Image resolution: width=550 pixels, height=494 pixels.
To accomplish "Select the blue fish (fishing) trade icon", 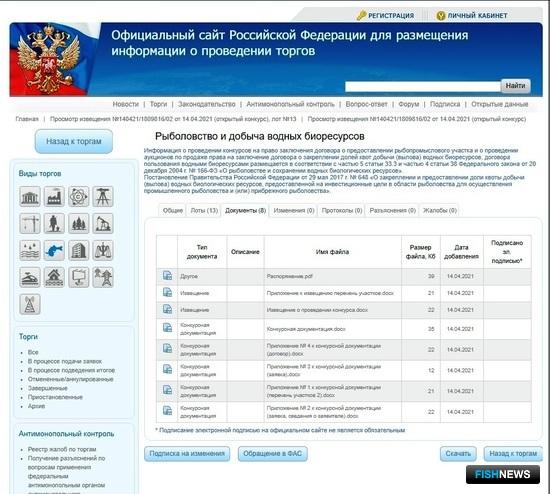I will point(54,251).
